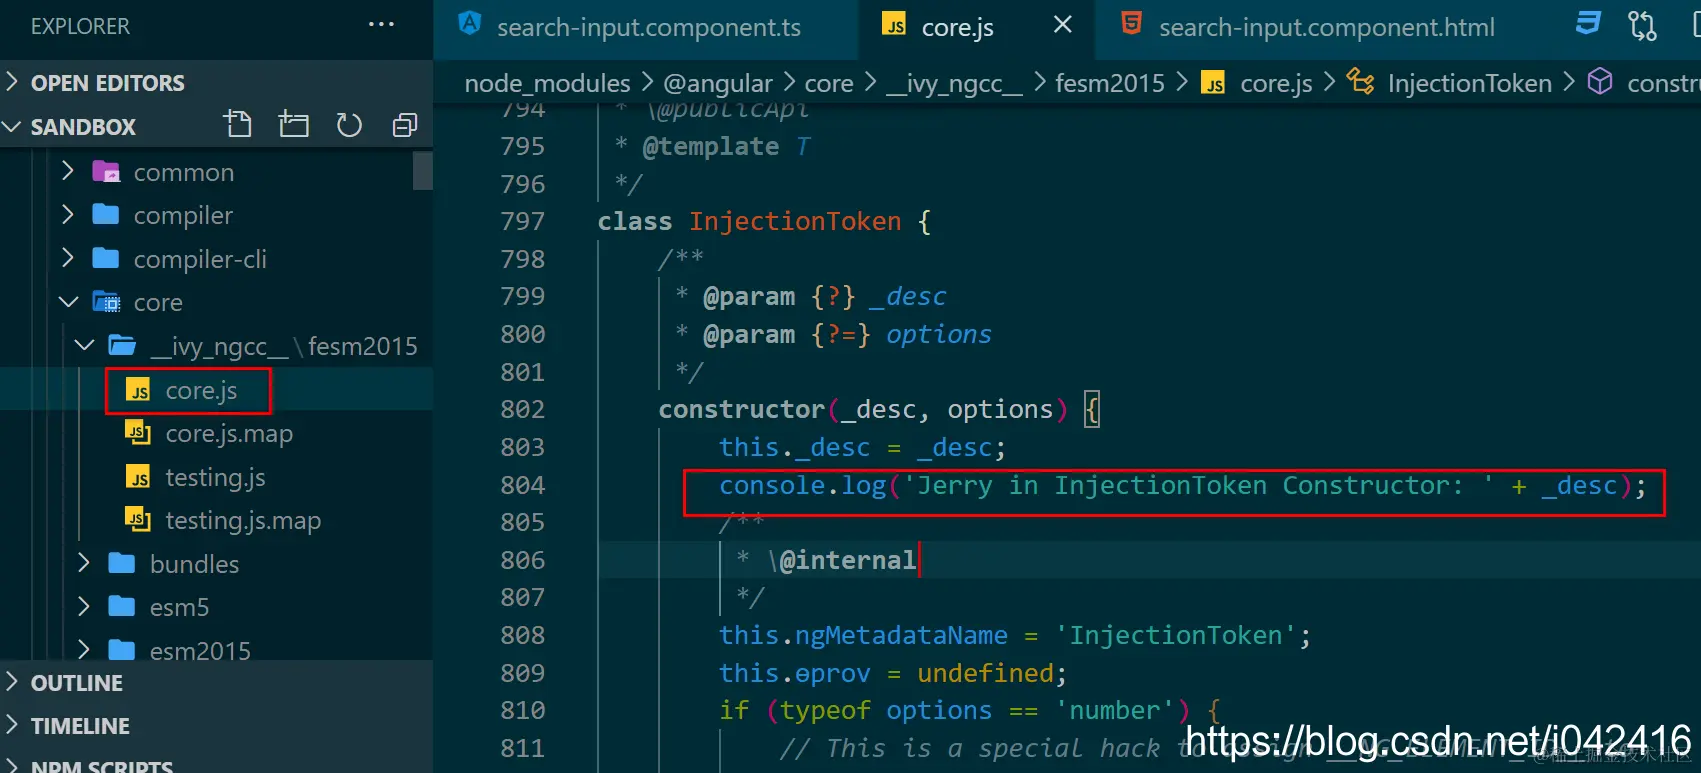Viewport: 1701px width, 773px height.
Task: Expand the OUTLINE panel
Action: click(216, 683)
